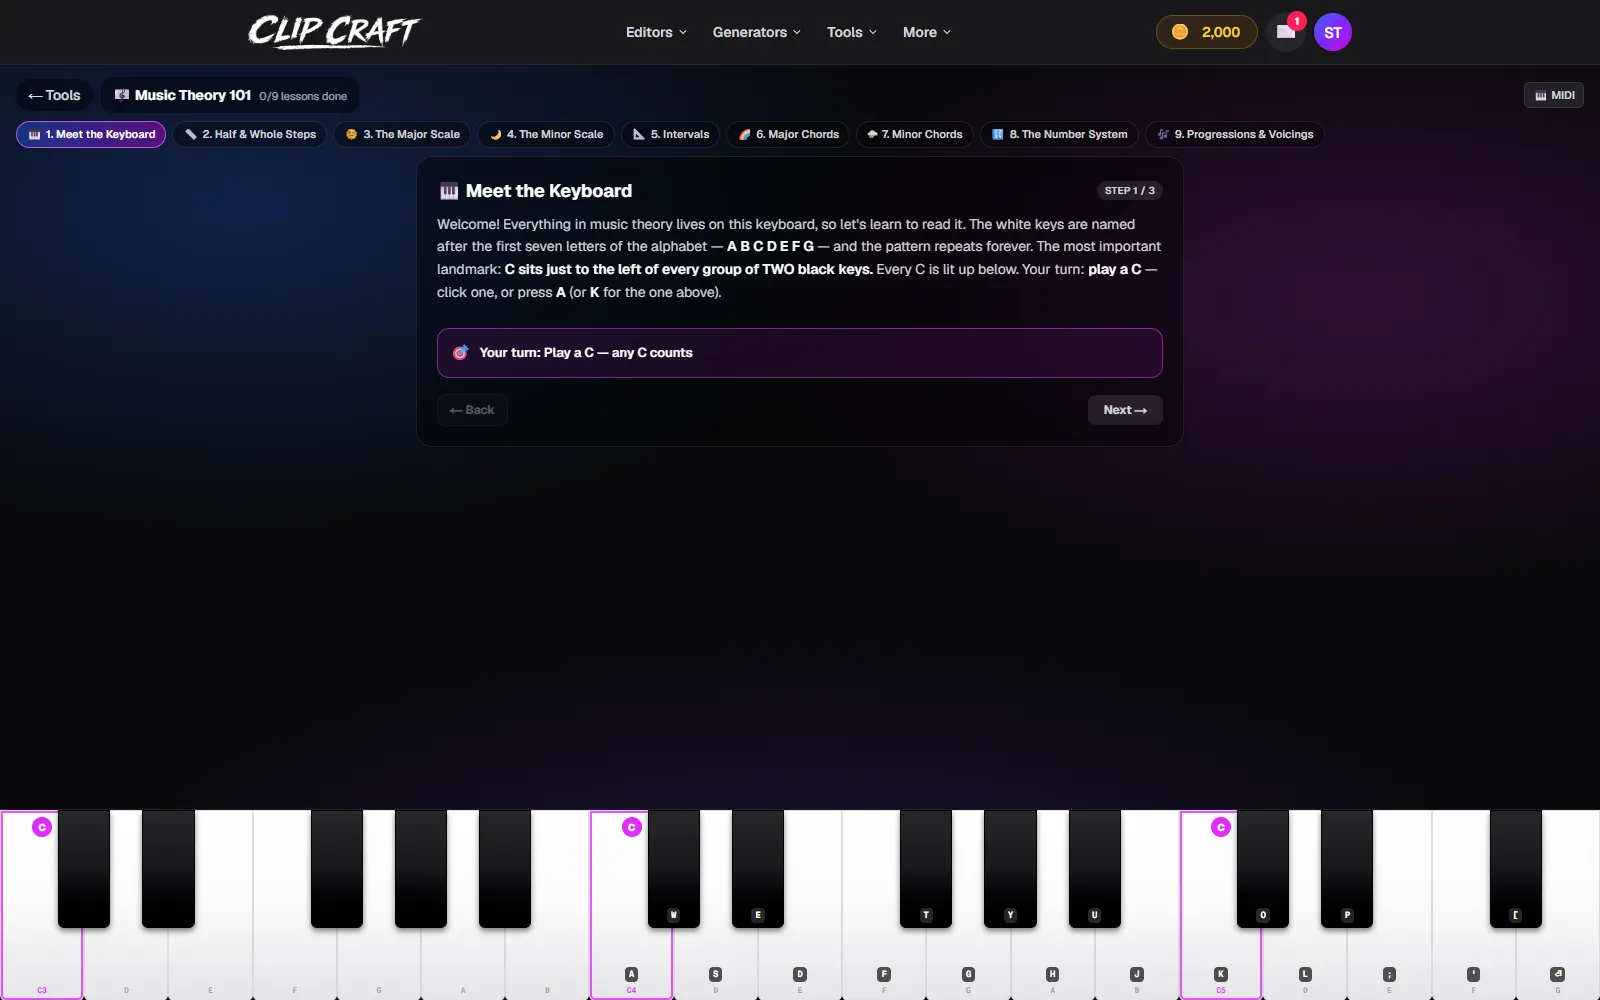
Task: Play the black key labeled [
Action: coord(1516,868)
